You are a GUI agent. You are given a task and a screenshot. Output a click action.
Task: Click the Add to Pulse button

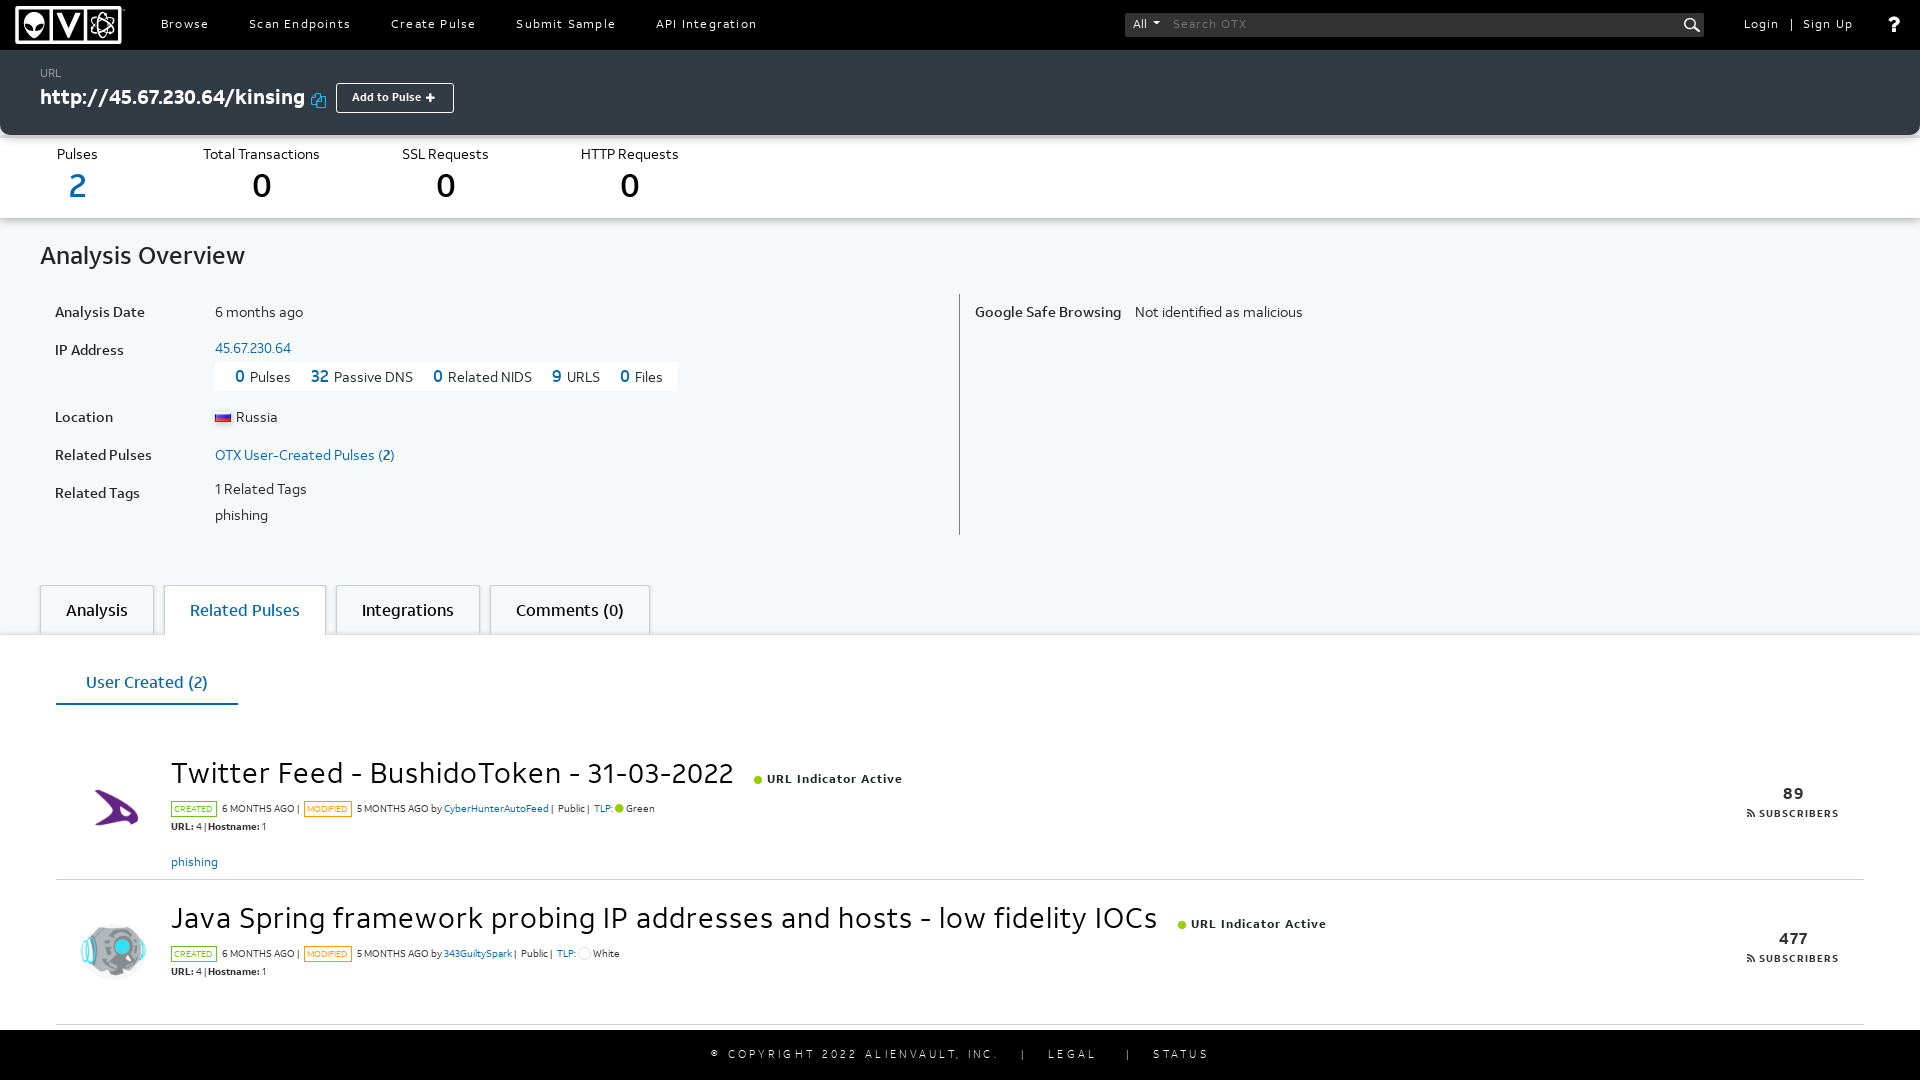pyautogui.click(x=395, y=98)
